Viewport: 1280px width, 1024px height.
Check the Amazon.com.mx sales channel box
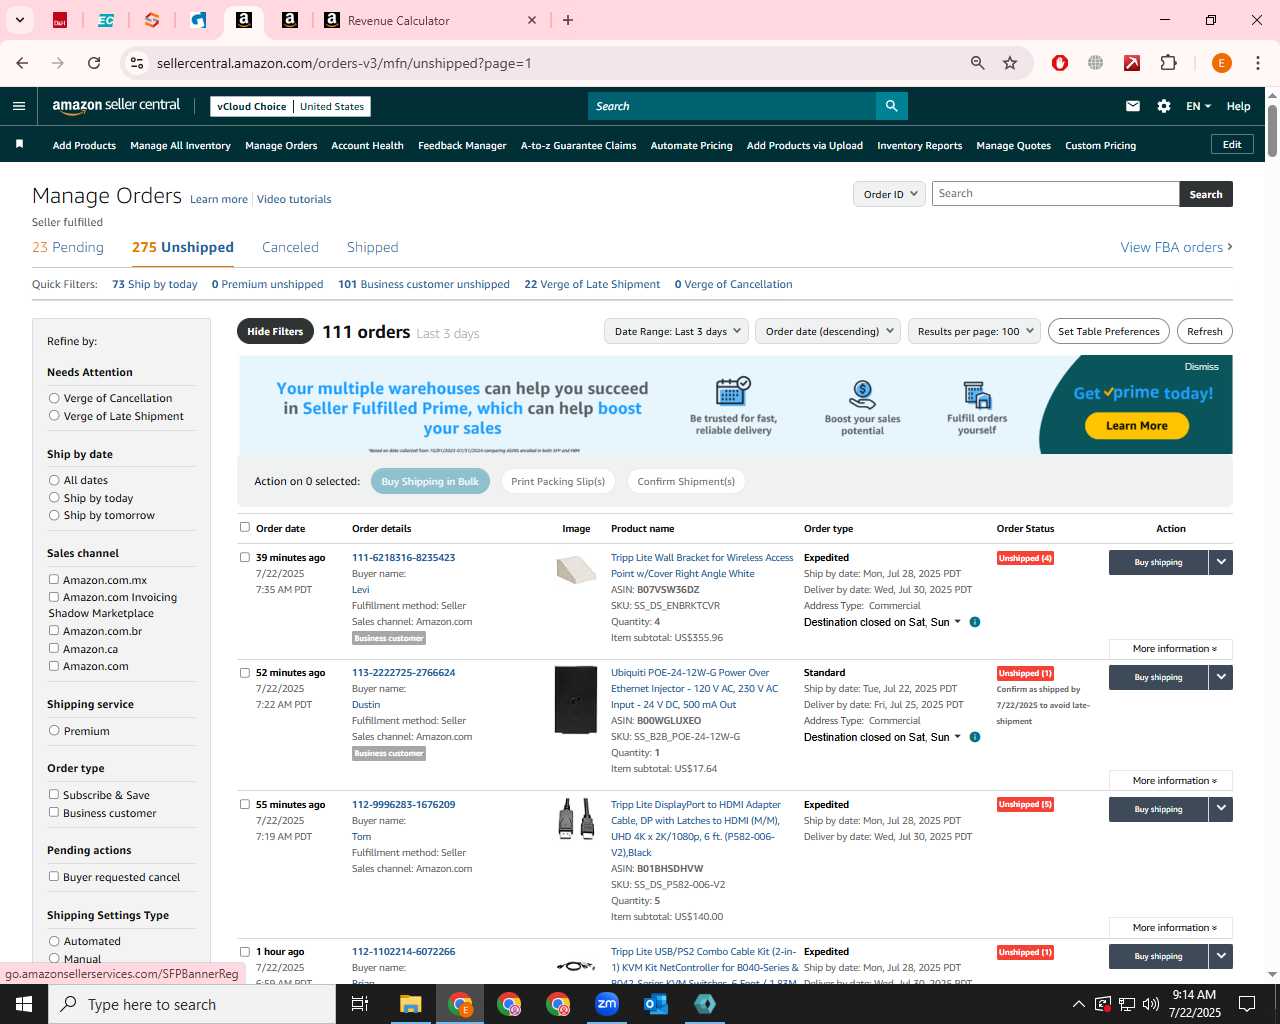(54, 579)
